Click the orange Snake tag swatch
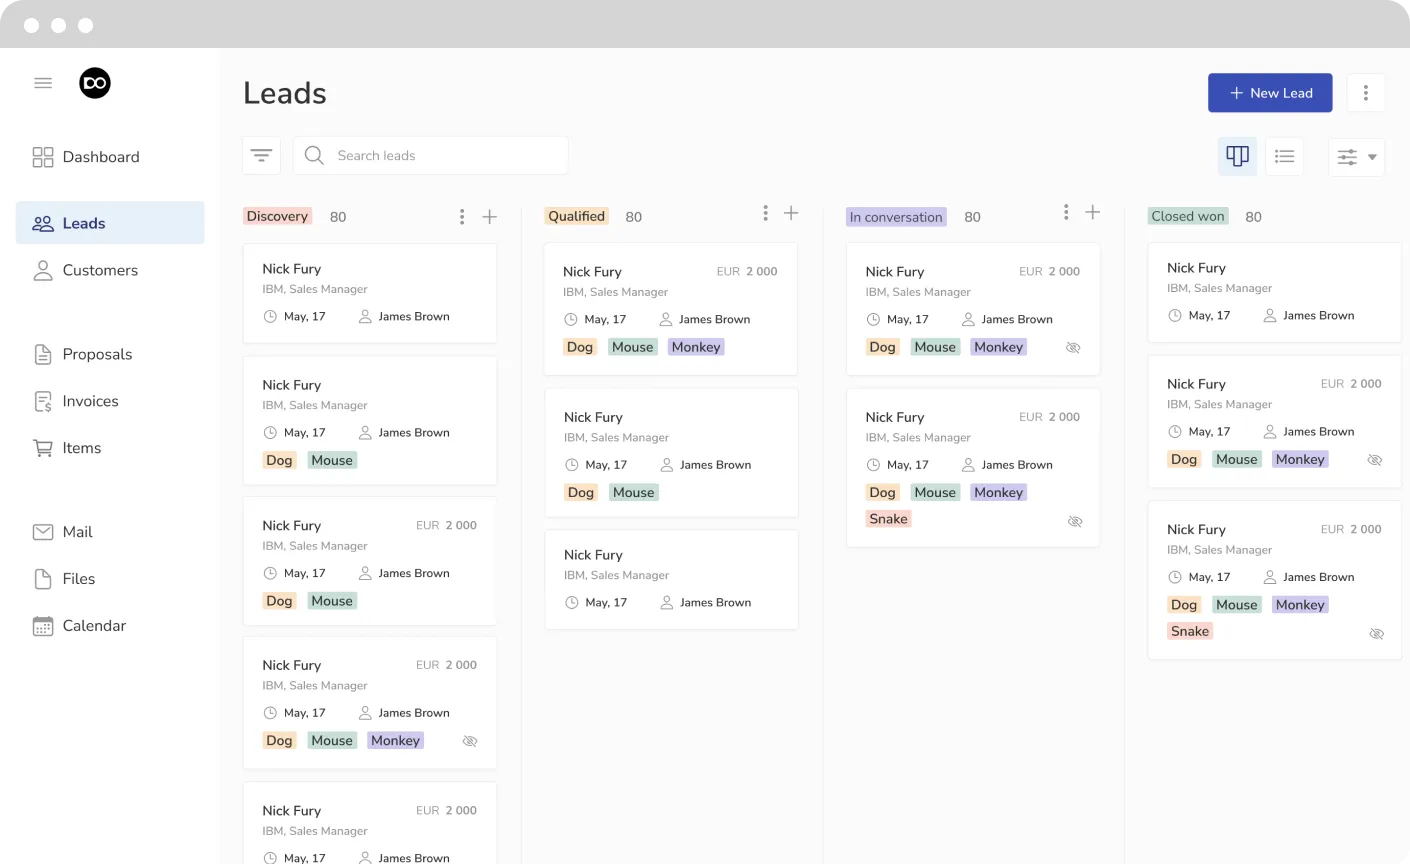This screenshot has height=864, width=1410. [888, 518]
